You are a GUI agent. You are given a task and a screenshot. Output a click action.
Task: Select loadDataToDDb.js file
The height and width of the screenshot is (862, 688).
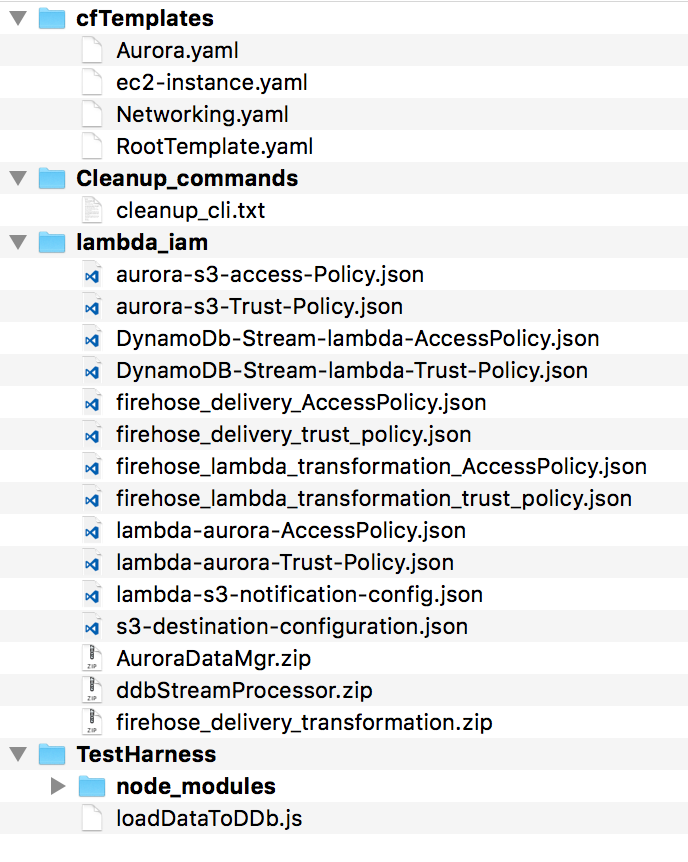(344, 818)
